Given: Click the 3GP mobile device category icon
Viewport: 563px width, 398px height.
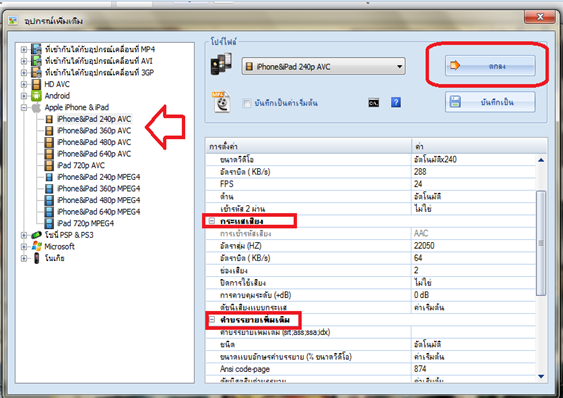Looking at the screenshot, I should pyautogui.click(x=36, y=72).
